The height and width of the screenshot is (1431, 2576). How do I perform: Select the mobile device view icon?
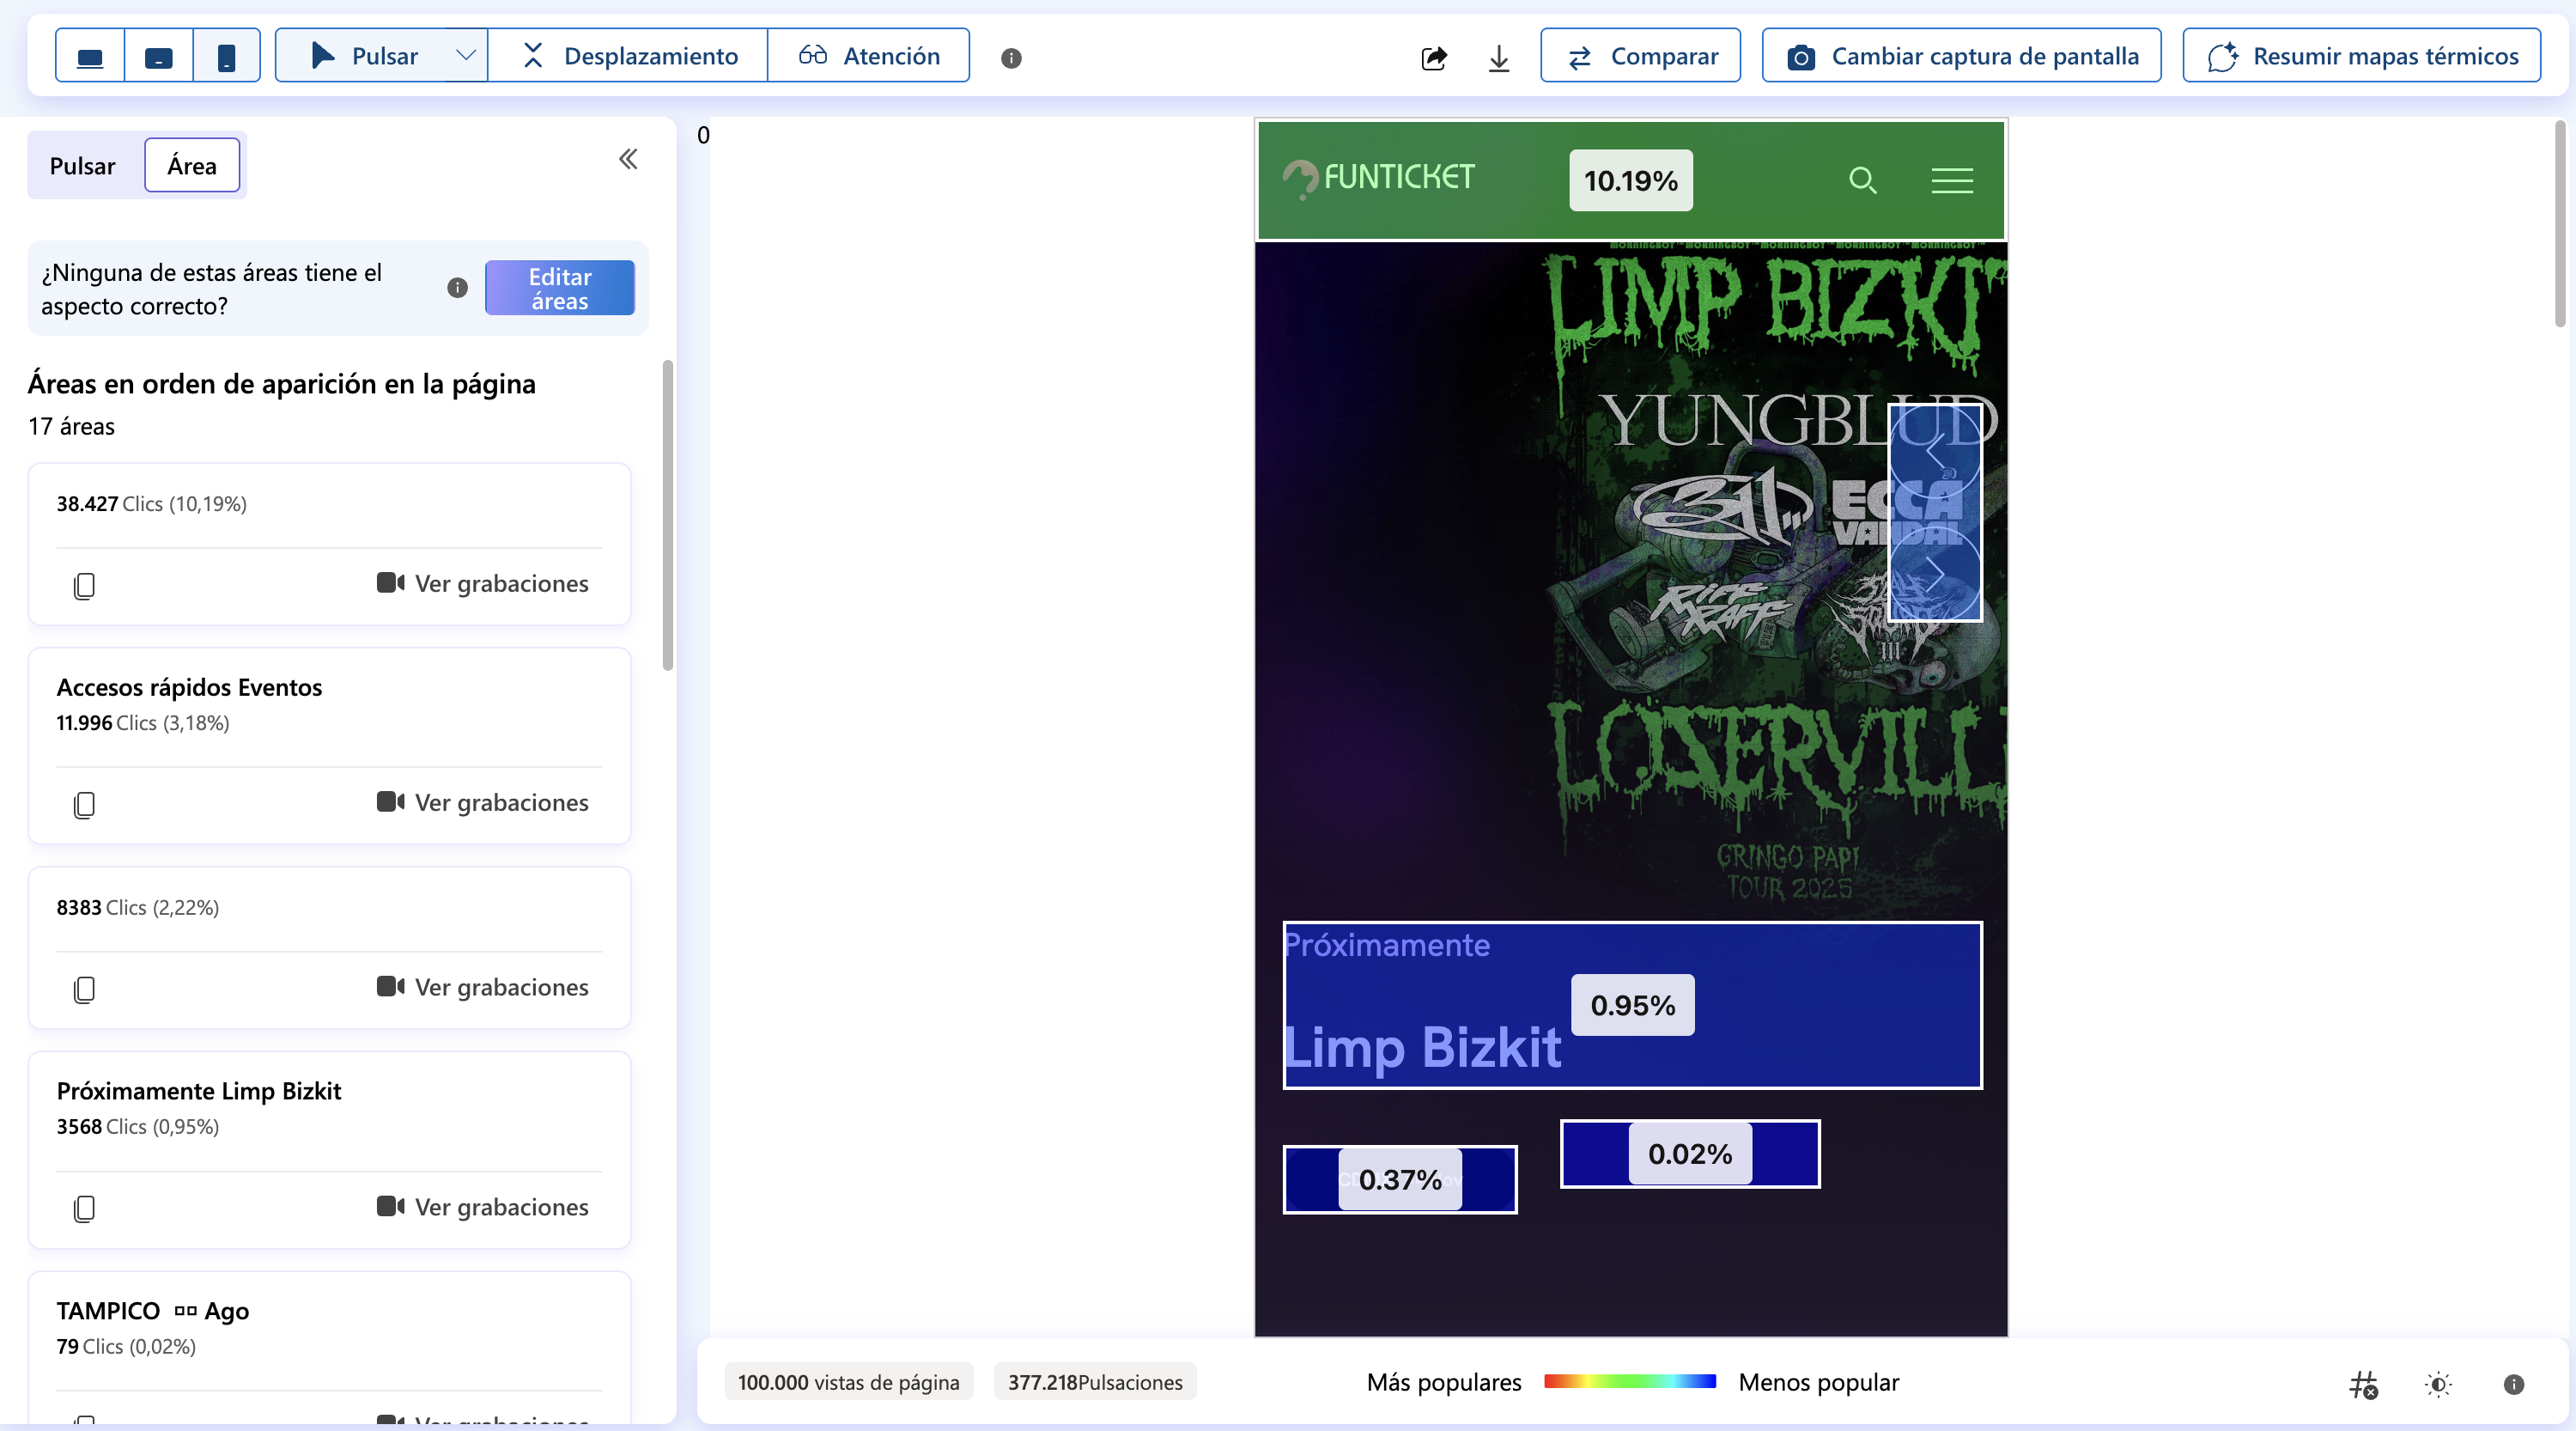227,55
